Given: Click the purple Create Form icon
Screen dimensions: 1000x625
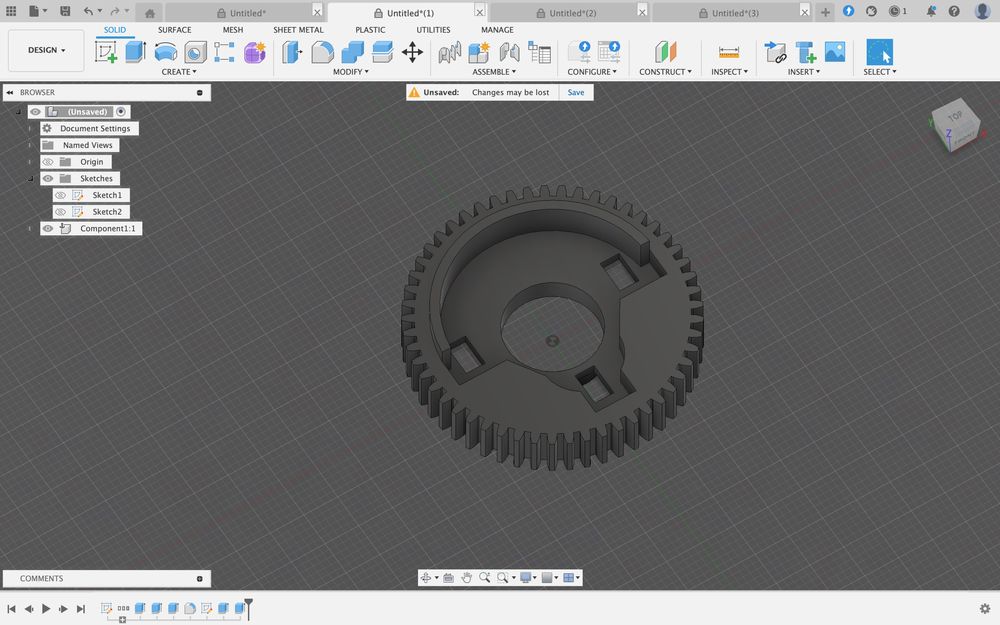Looking at the screenshot, I should [254, 52].
